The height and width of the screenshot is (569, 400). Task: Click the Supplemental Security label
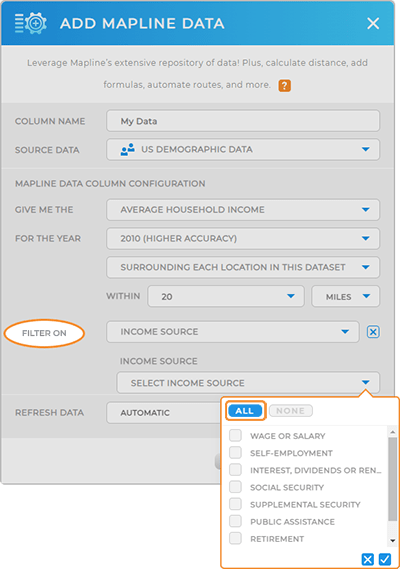point(305,504)
